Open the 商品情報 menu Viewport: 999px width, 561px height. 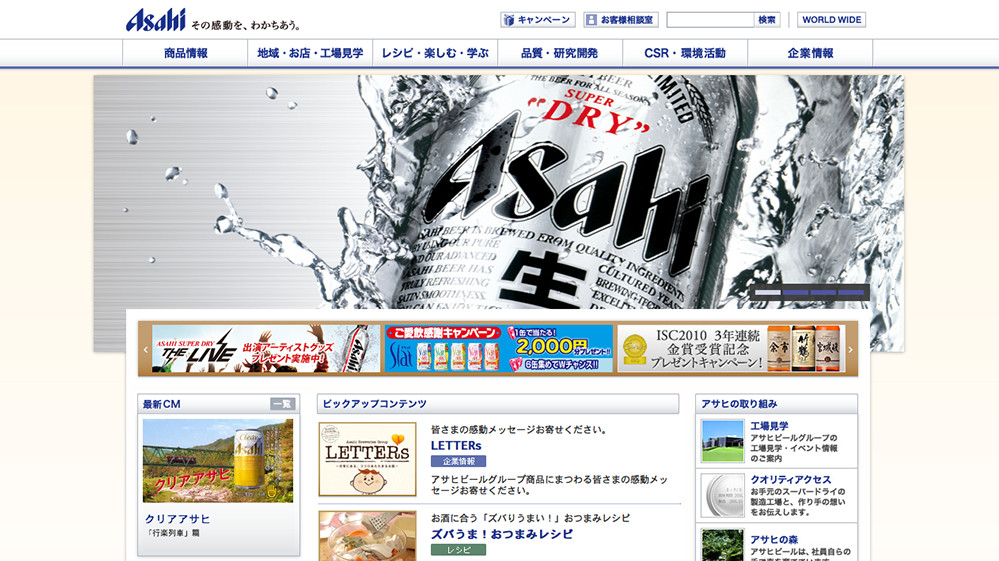(x=185, y=53)
